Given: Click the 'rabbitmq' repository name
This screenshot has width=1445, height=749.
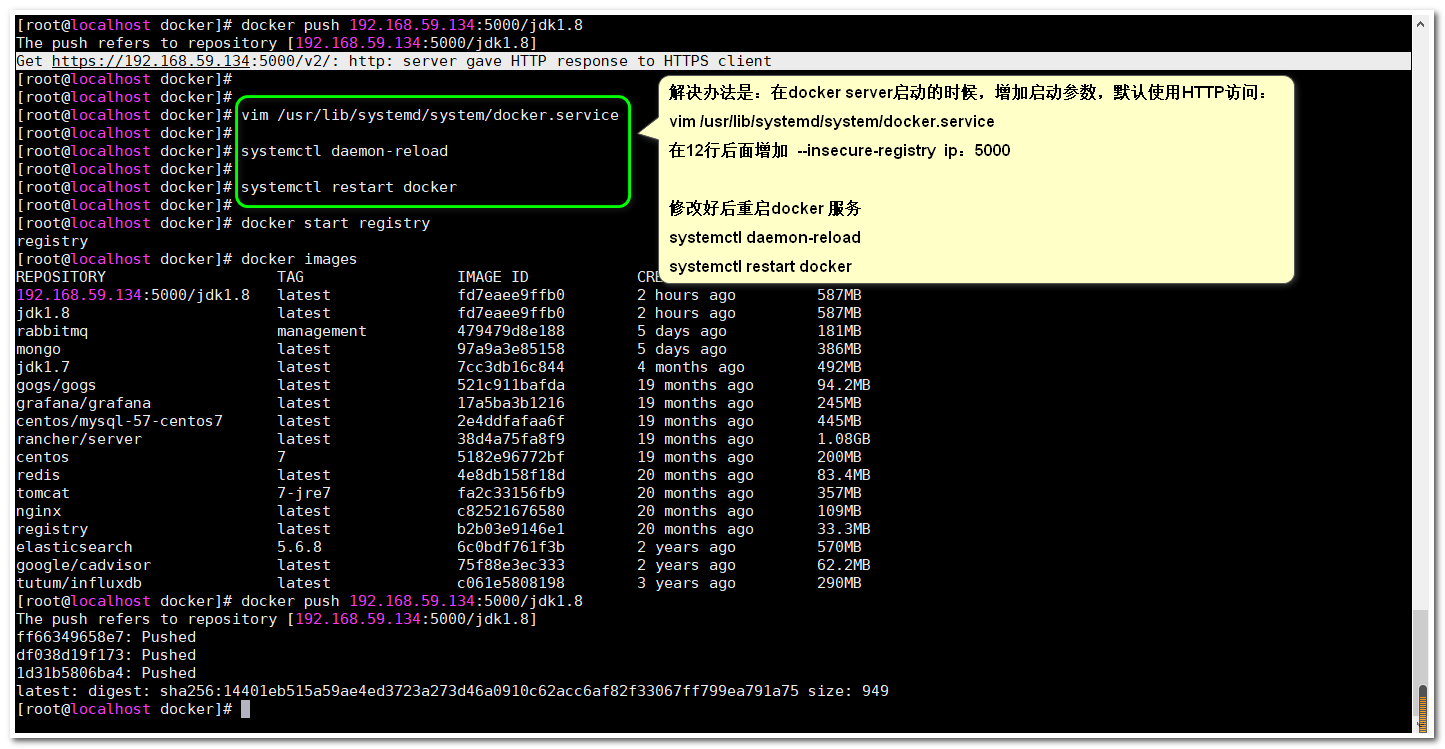Looking at the screenshot, I should (52, 331).
